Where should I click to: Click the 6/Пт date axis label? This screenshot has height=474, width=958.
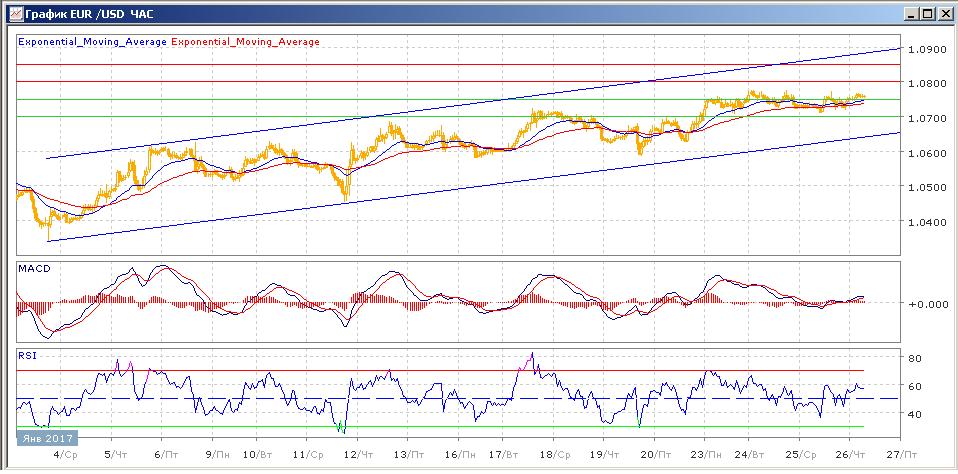(x=167, y=455)
